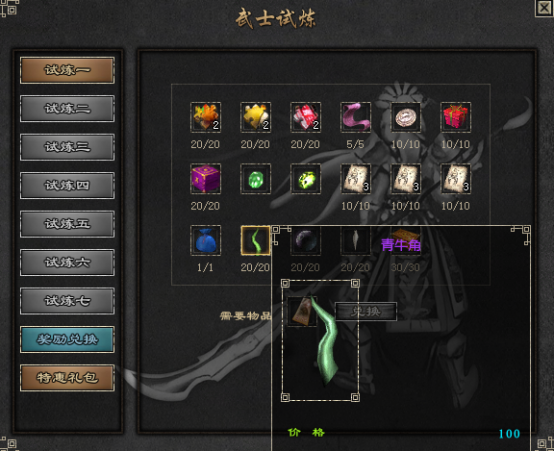This screenshot has width=554, height=451.
Task: Click the 兑换 exchange button
Action: point(366,312)
